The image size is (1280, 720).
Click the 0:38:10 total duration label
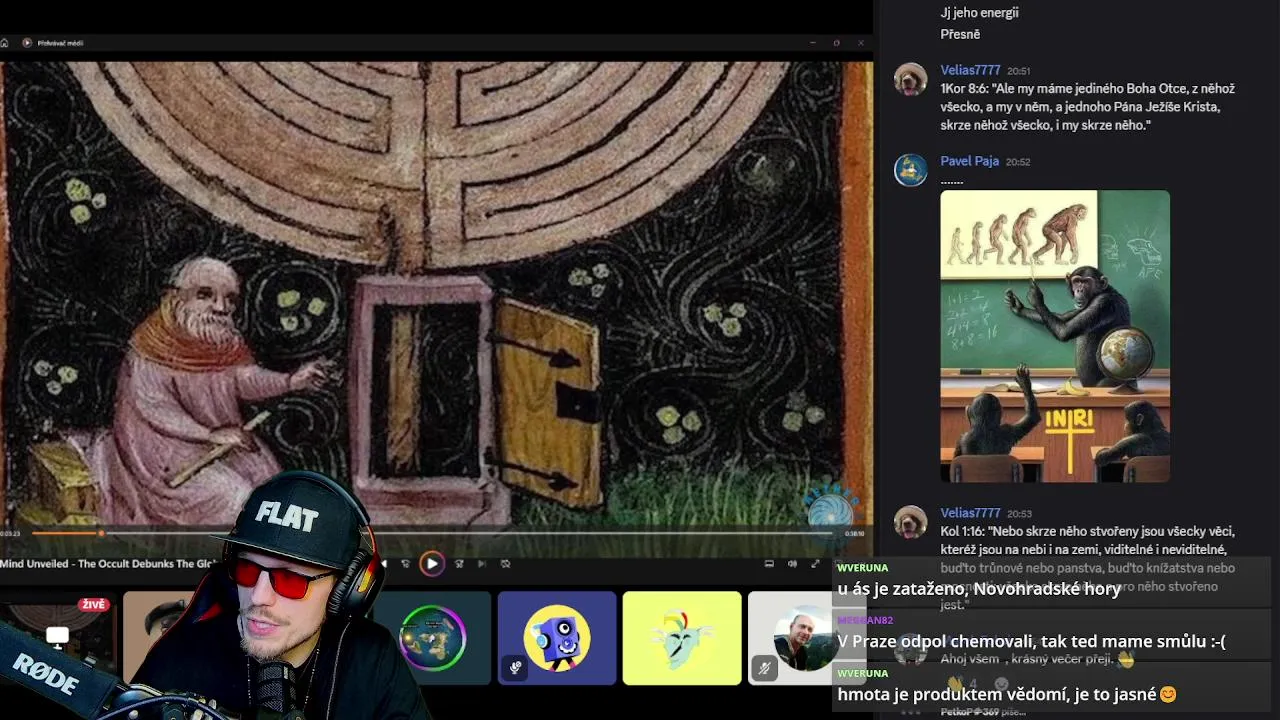pyautogui.click(x=854, y=534)
